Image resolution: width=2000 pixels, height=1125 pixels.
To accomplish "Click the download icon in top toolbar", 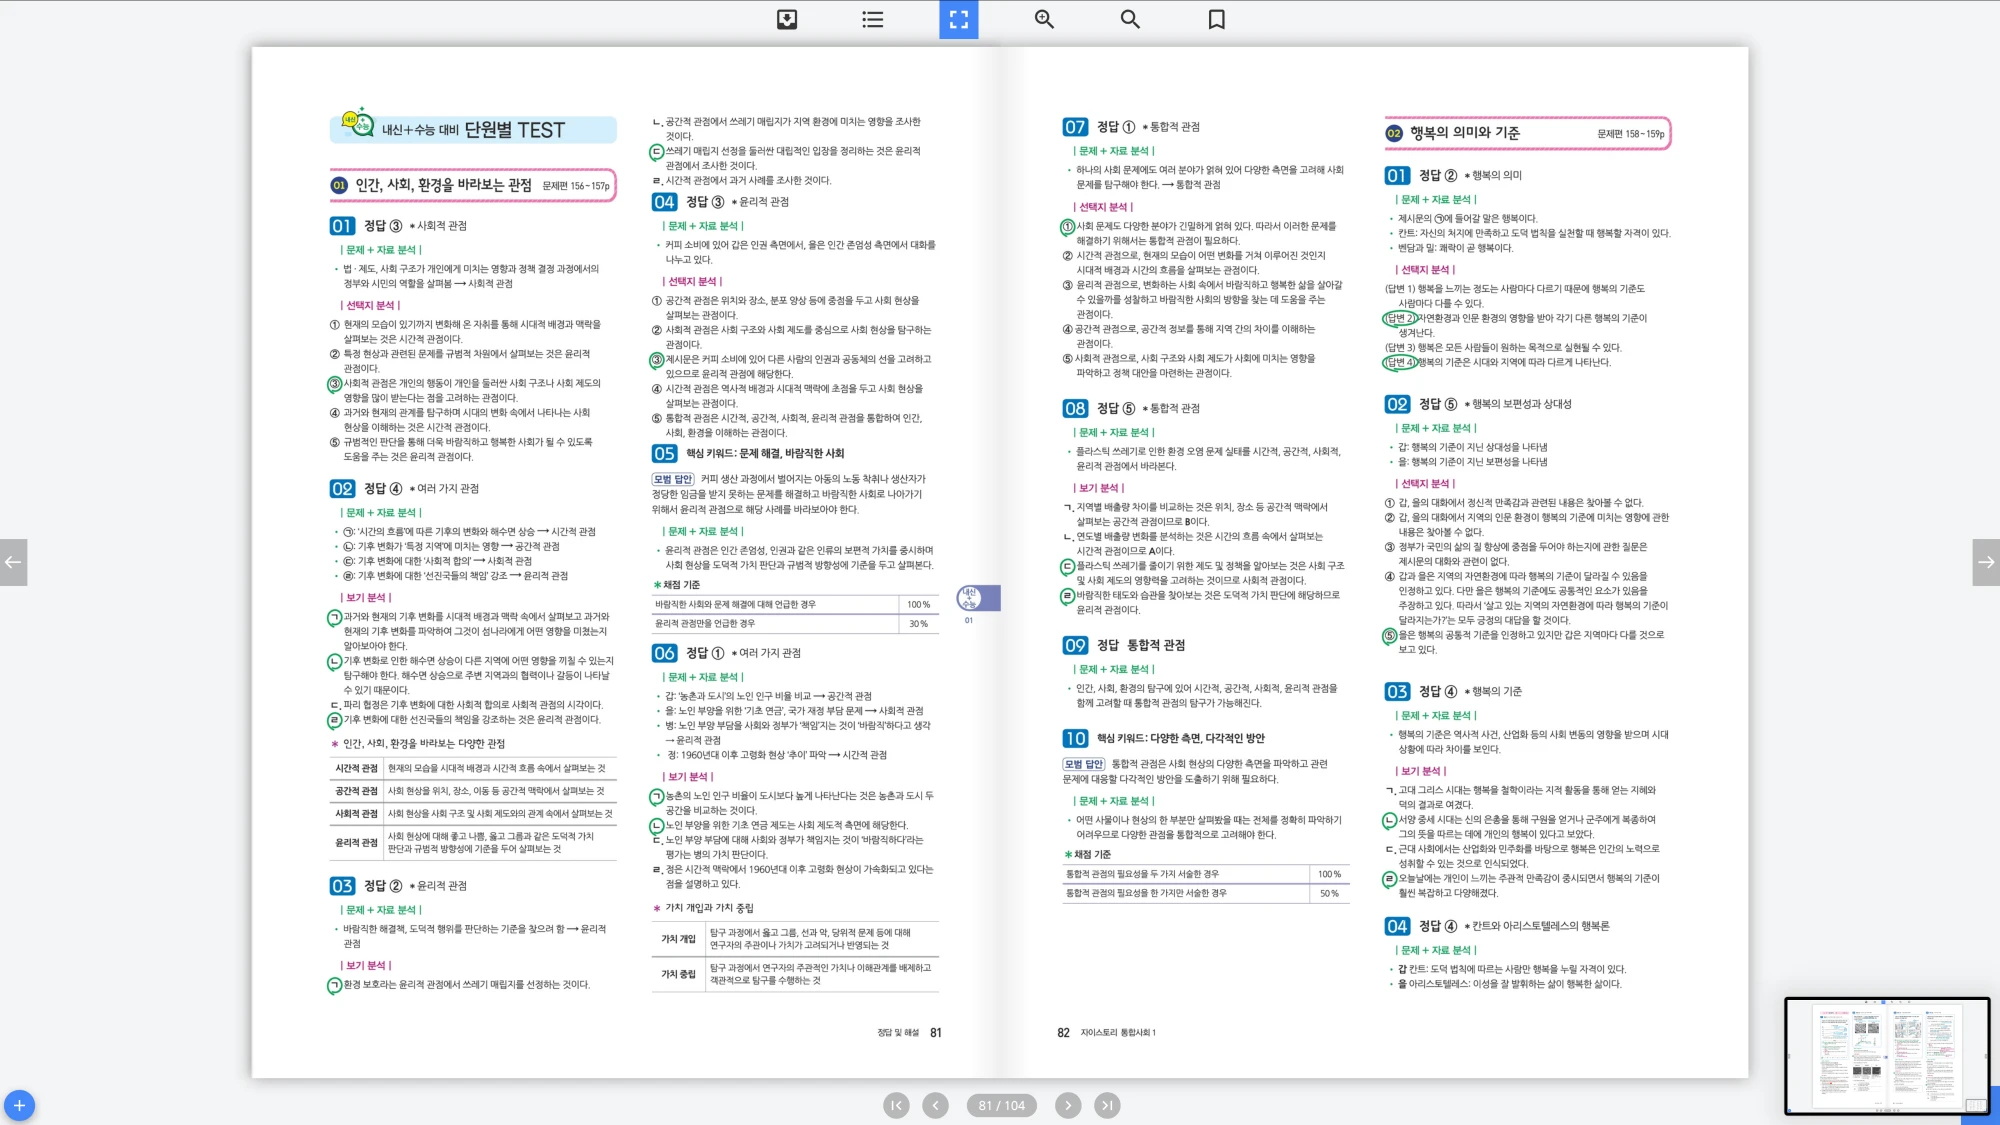I will point(787,19).
